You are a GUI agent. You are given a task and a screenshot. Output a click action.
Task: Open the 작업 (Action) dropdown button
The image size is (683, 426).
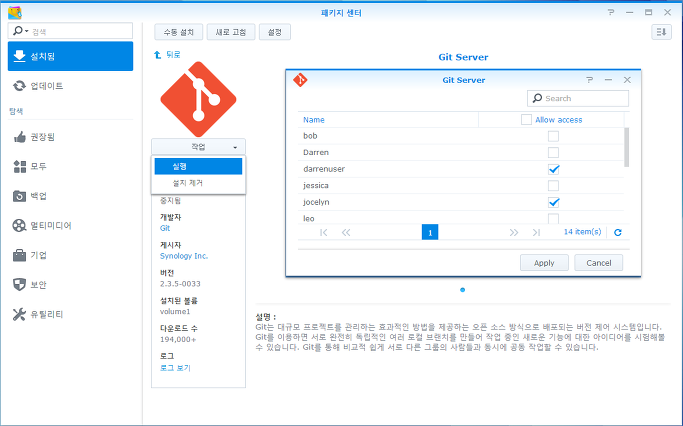(x=198, y=147)
